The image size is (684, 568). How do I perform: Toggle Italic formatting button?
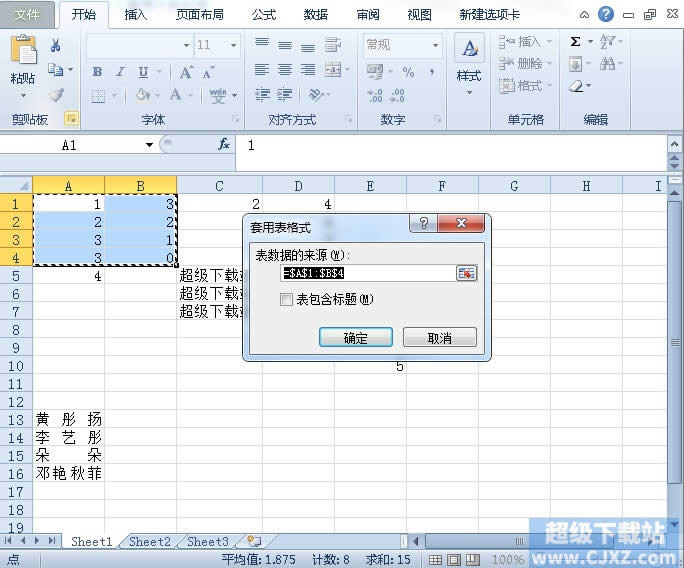tap(120, 72)
